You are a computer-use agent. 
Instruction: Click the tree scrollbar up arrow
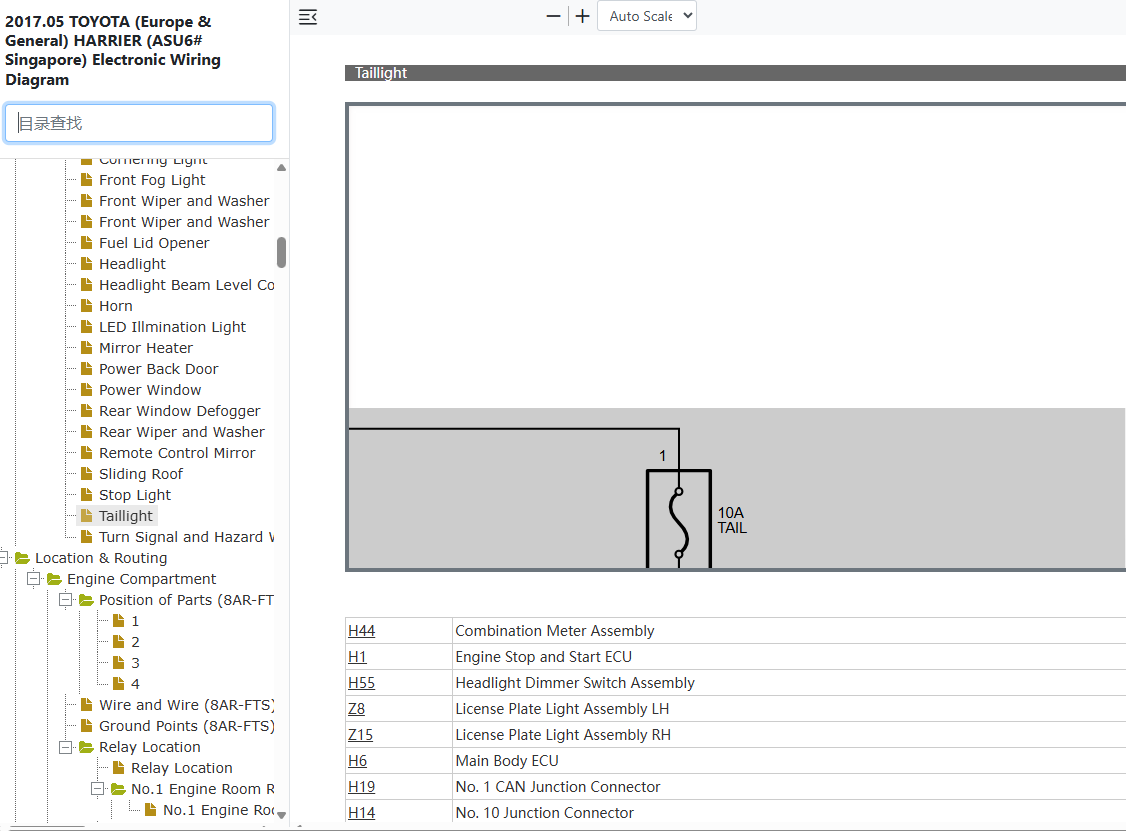tap(282, 167)
